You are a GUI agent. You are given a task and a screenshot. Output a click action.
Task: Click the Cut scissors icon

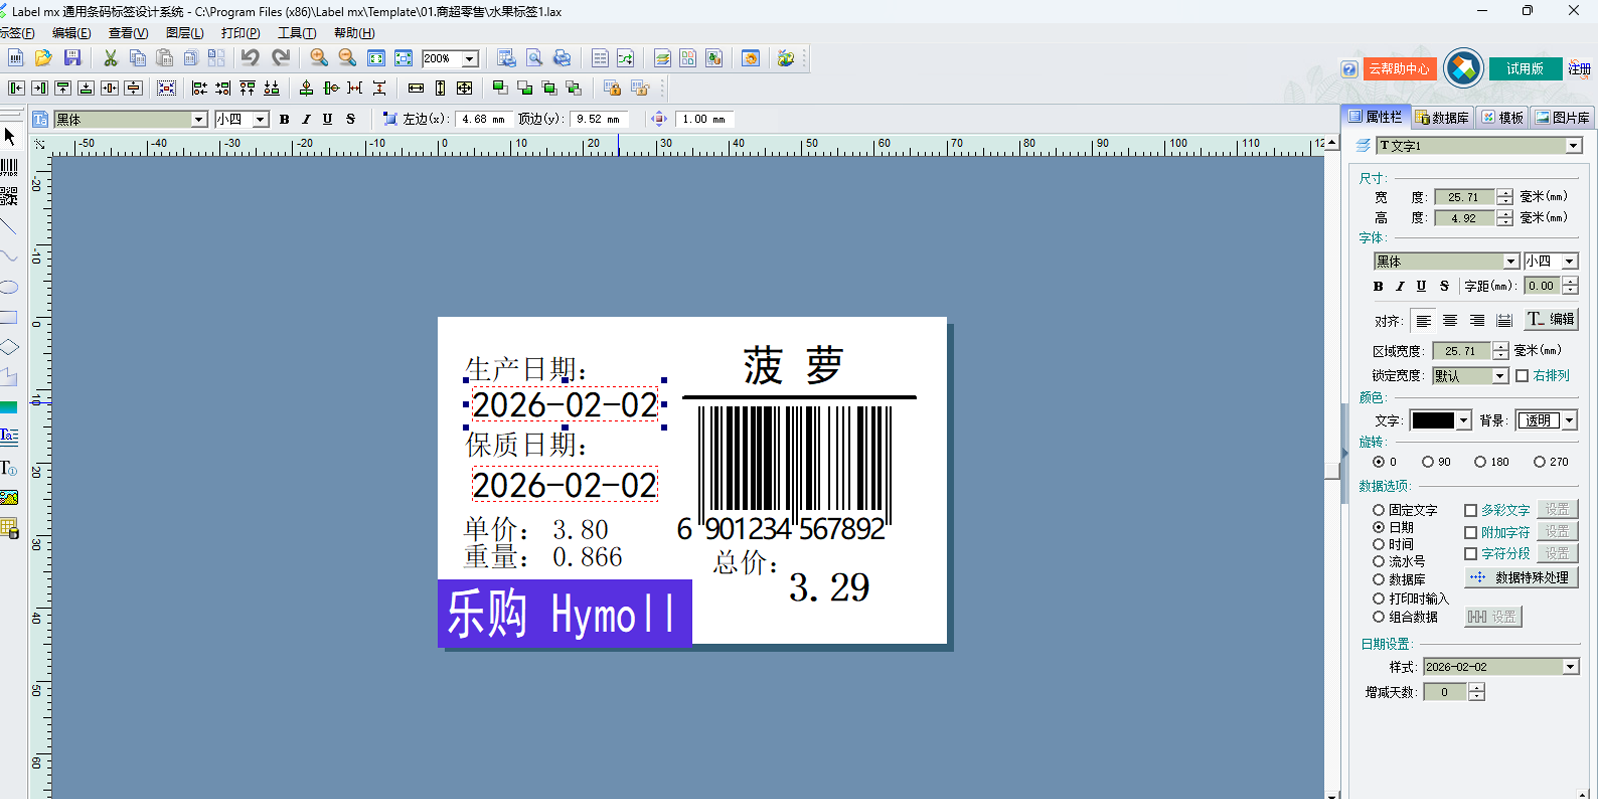(111, 59)
